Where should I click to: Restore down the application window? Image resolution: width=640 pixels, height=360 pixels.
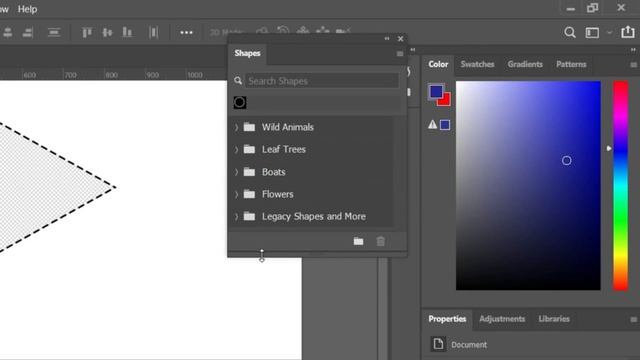(593, 8)
